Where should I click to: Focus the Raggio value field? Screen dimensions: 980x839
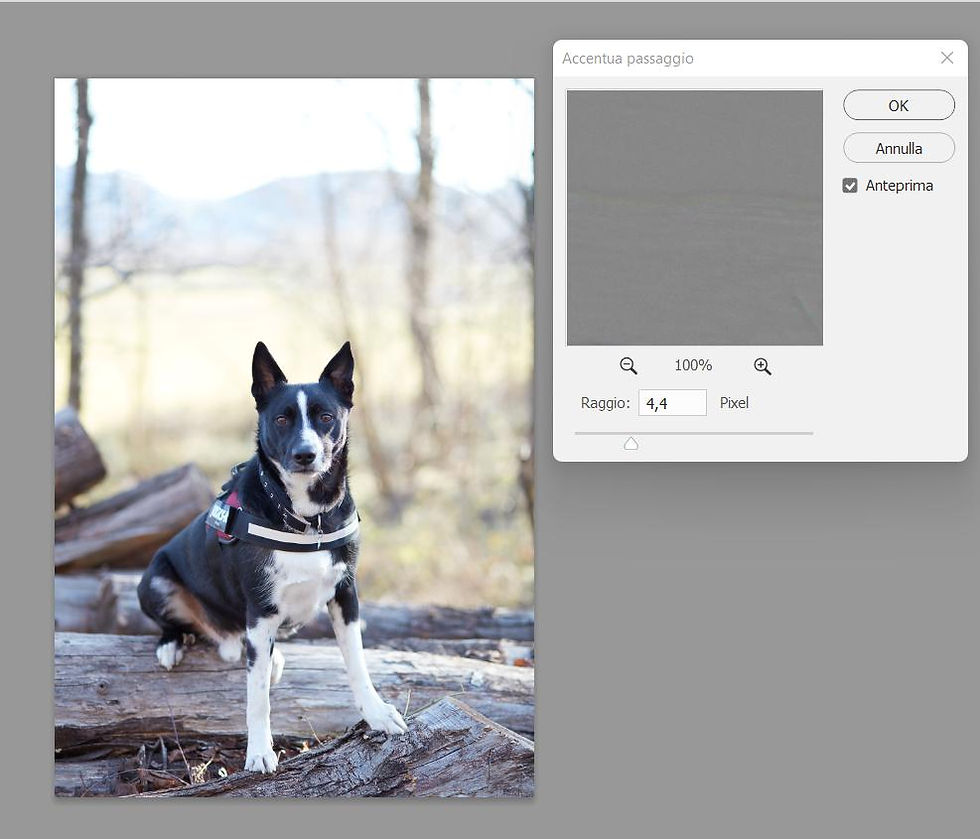click(x=672, y=403)
